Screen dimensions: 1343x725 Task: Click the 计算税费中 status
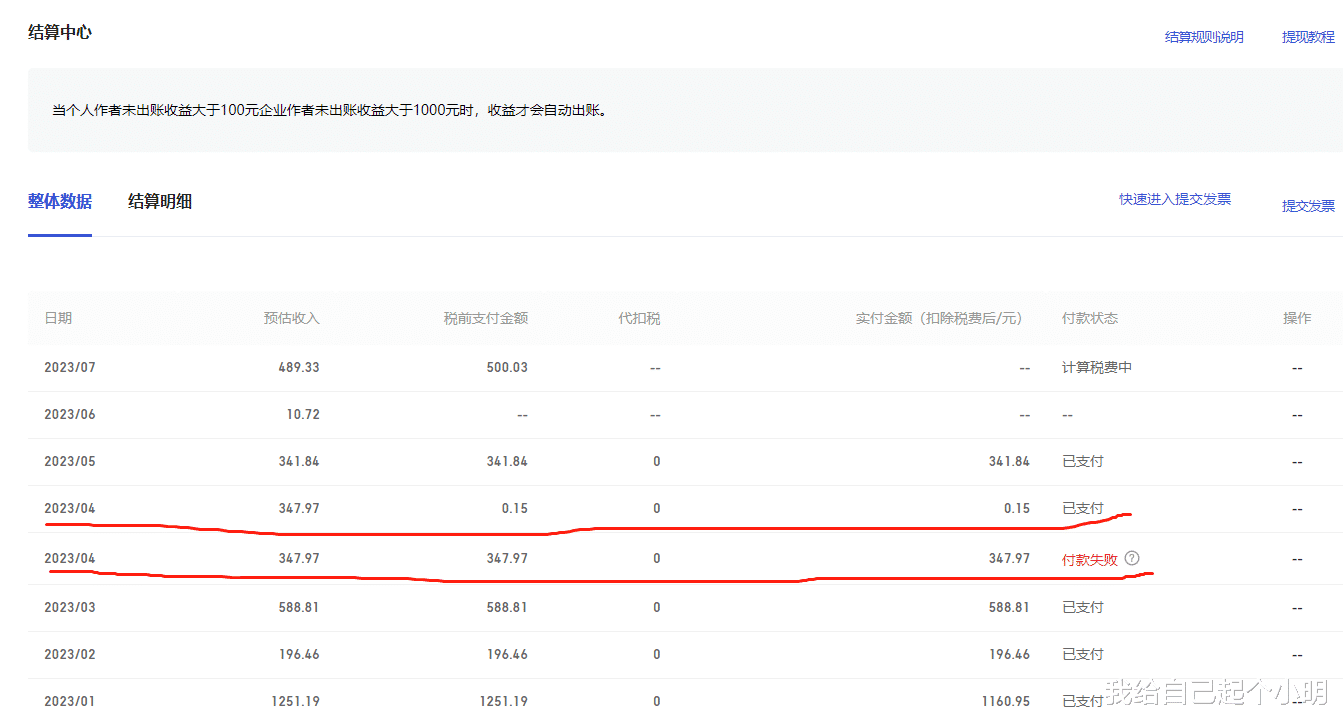tap(1097, 367)
